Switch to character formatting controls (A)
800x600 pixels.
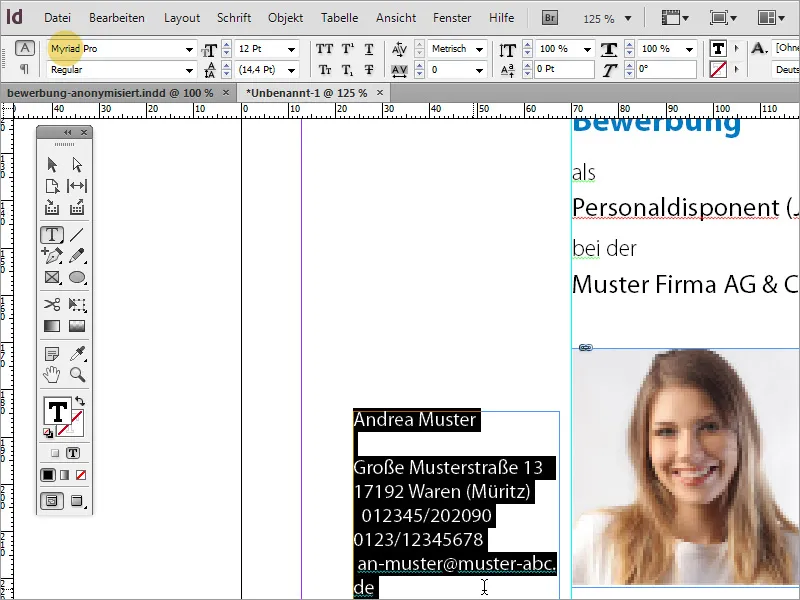tap(24, 48)
